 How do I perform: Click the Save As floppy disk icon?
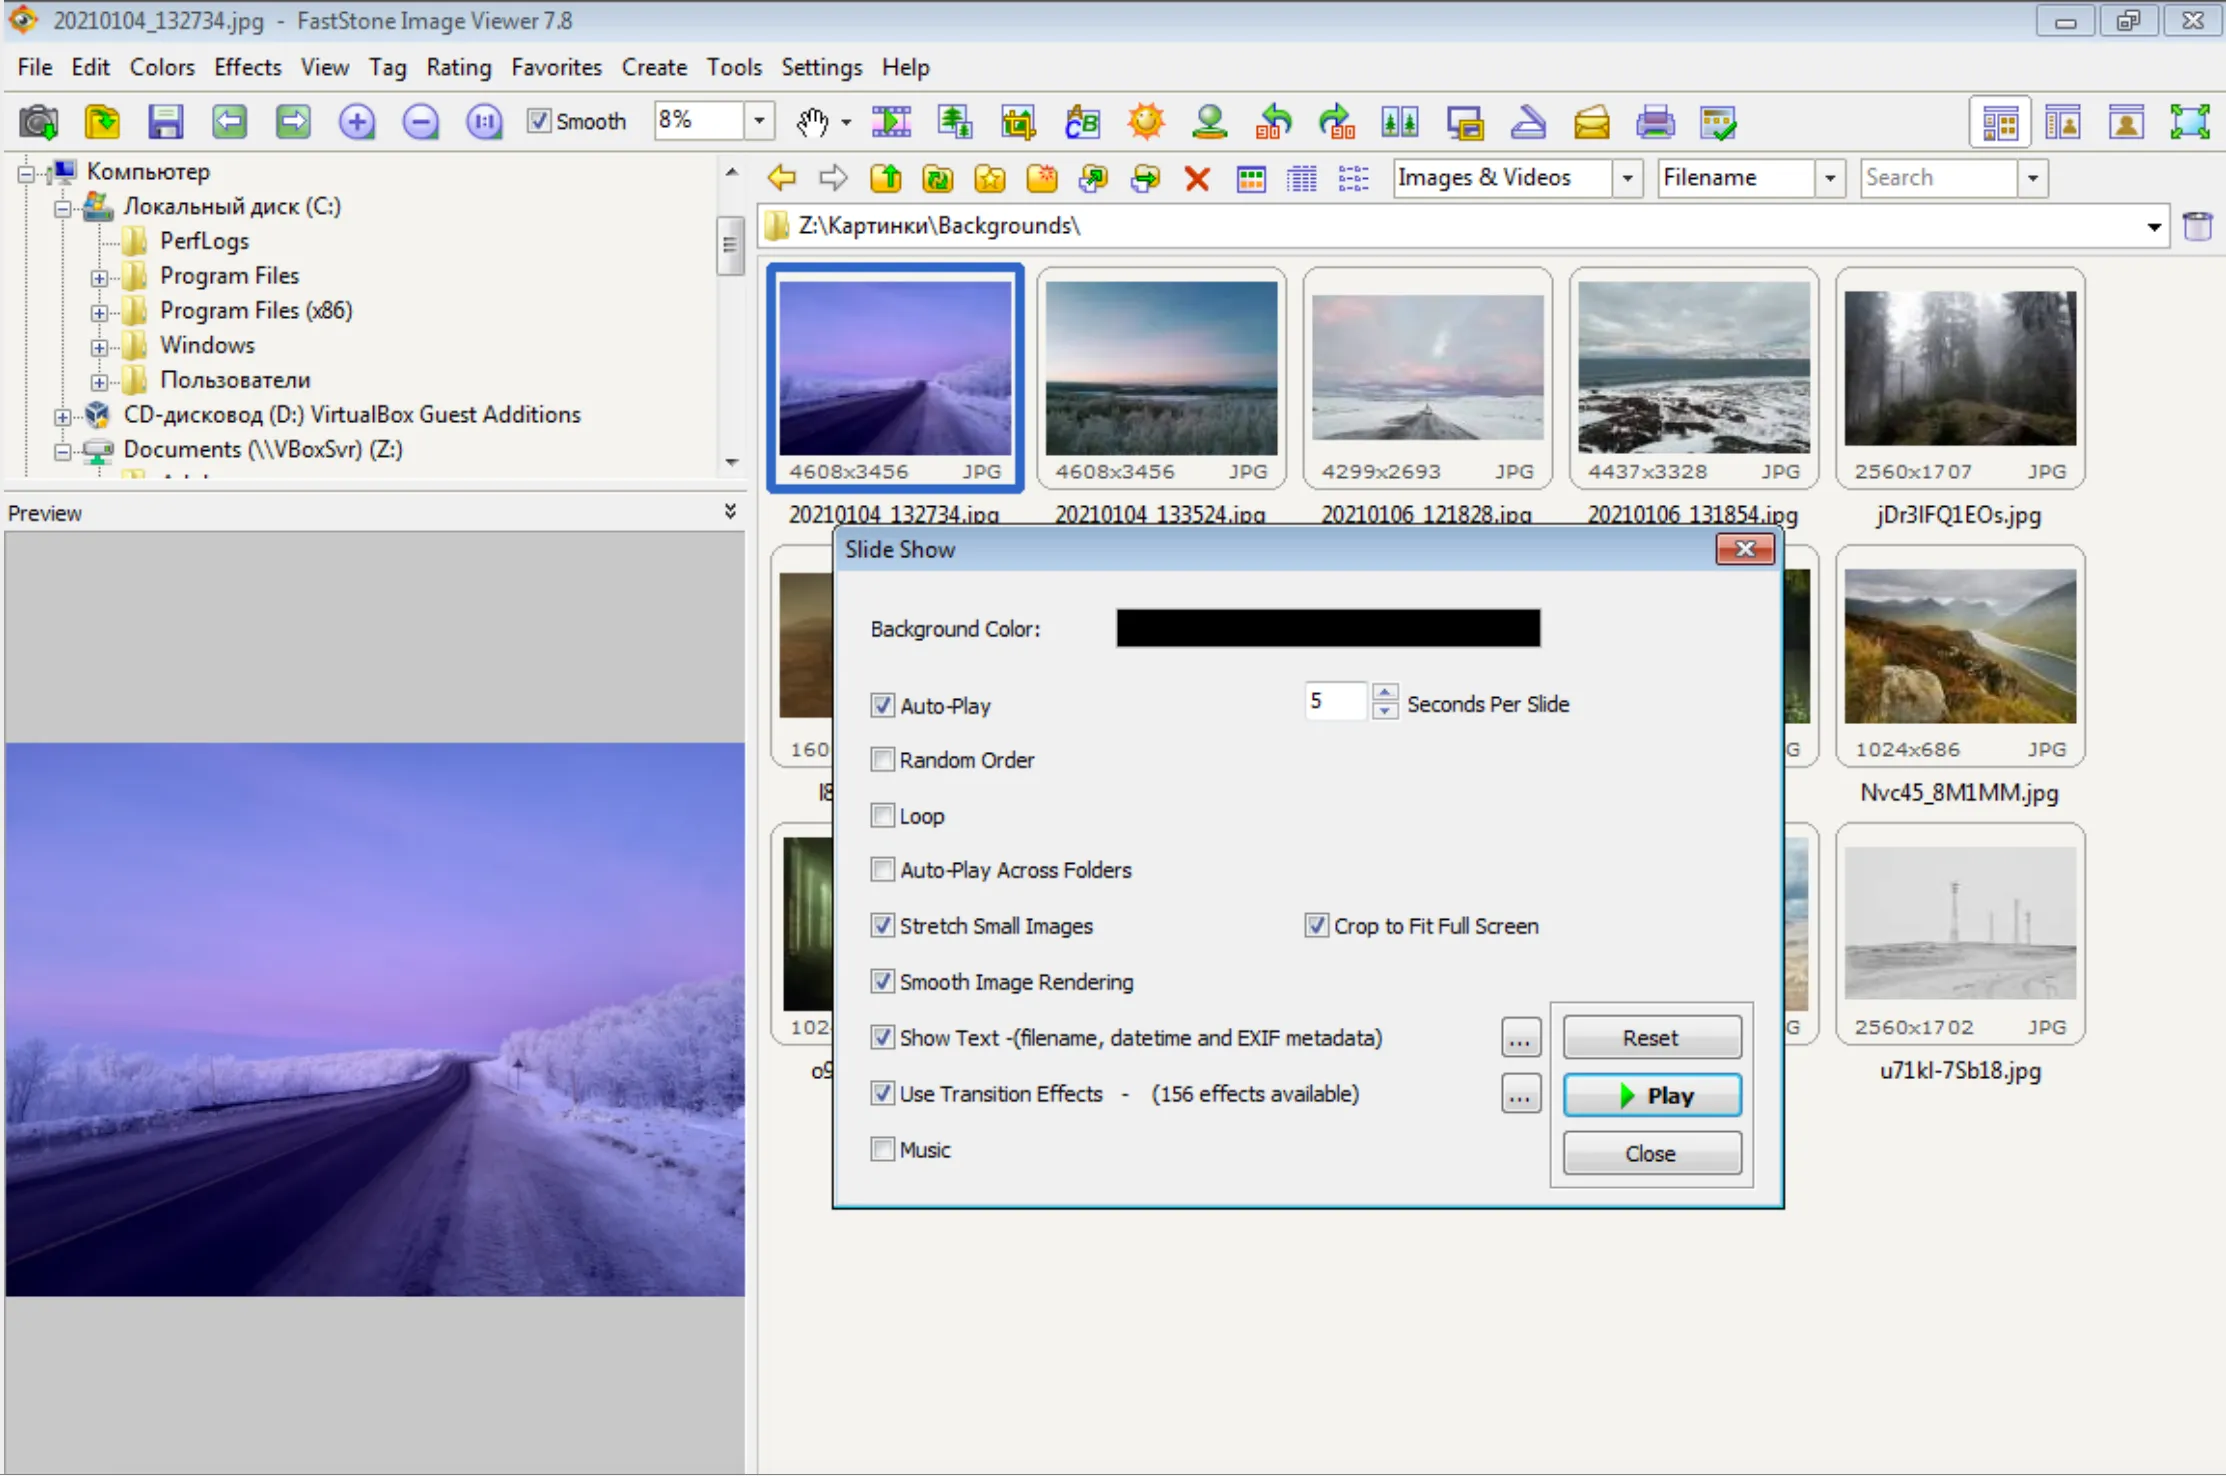coord(165,122)
